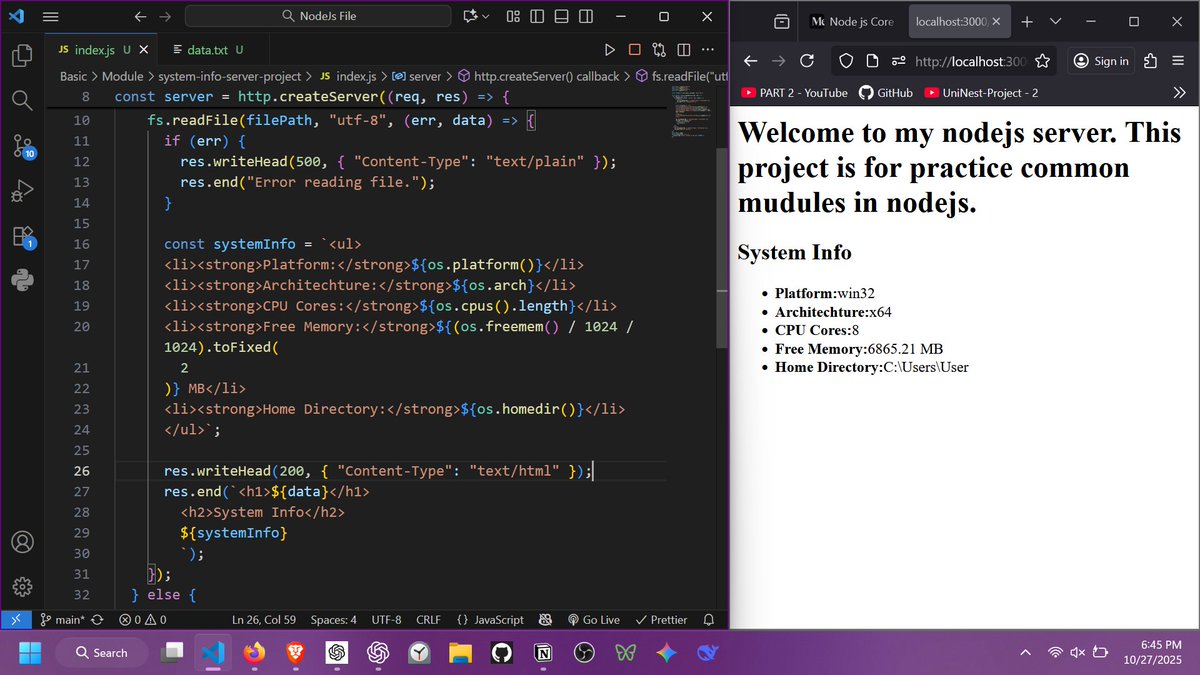The width and height of the screenshot is (1200, 675).
Task: Start Go Live server from status bar
Action: coord(595,619)
